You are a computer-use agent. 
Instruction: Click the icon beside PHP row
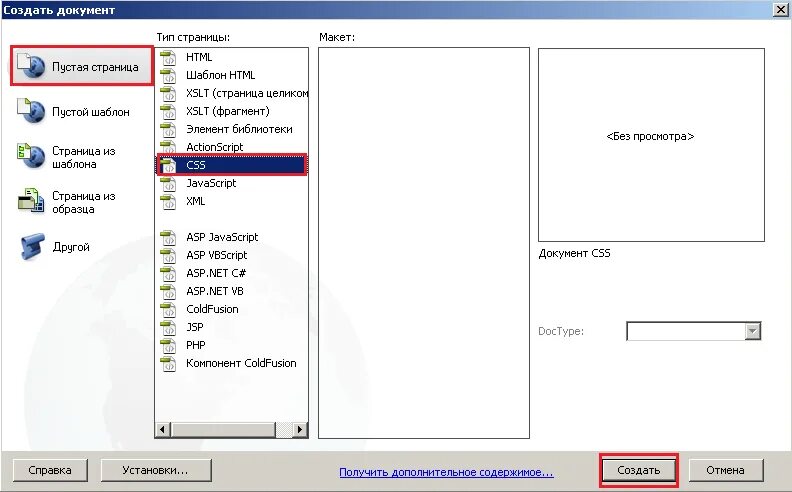[x=168, y=346]
